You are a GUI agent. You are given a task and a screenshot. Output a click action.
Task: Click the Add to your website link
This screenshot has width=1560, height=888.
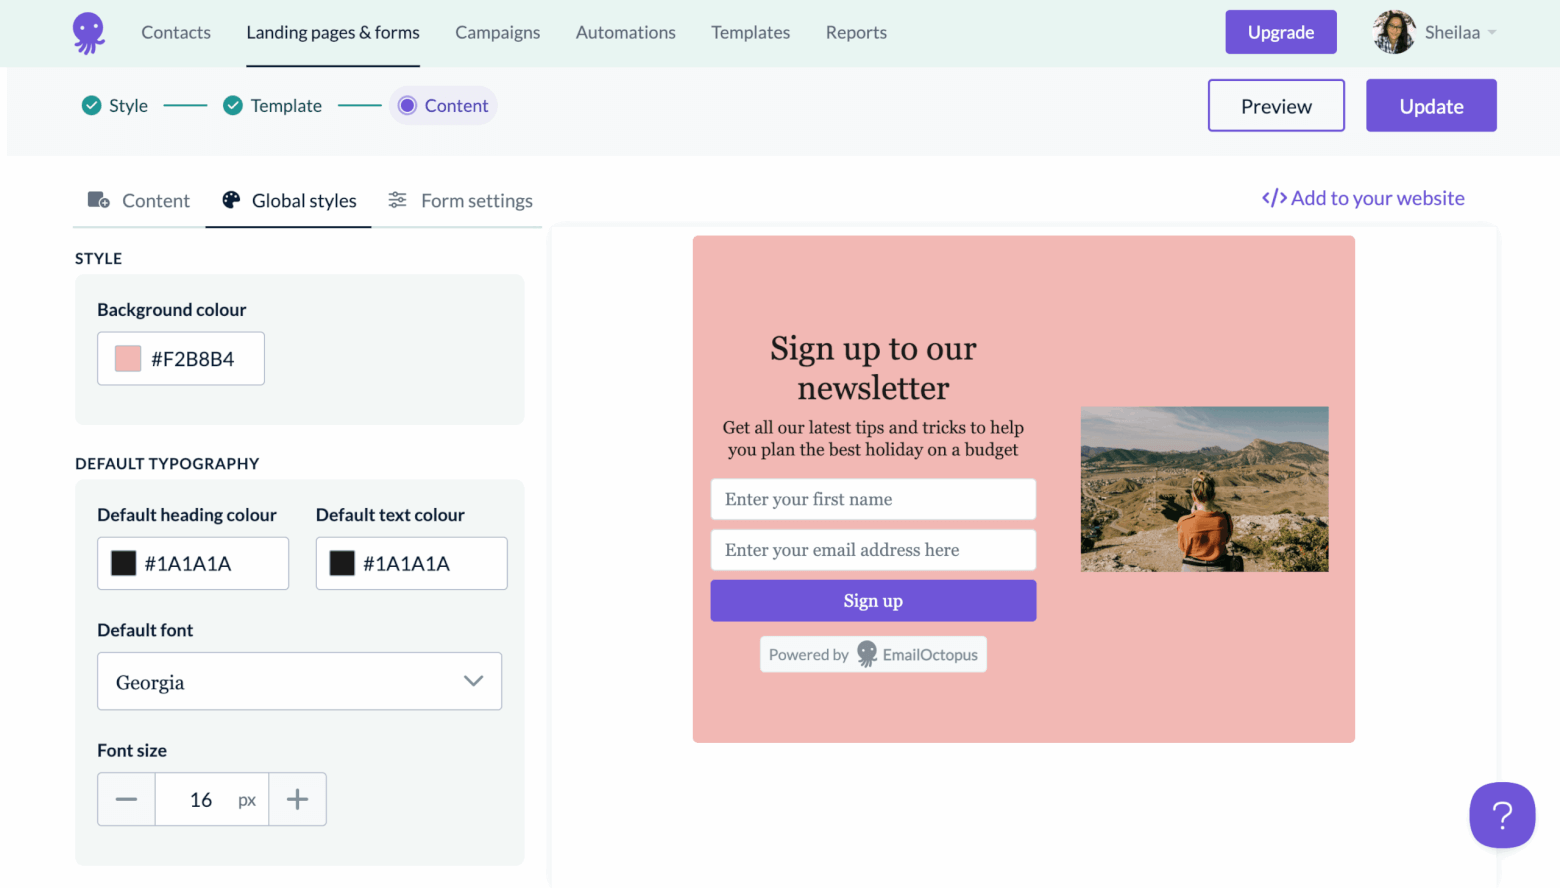click(x=1363, y=198)
